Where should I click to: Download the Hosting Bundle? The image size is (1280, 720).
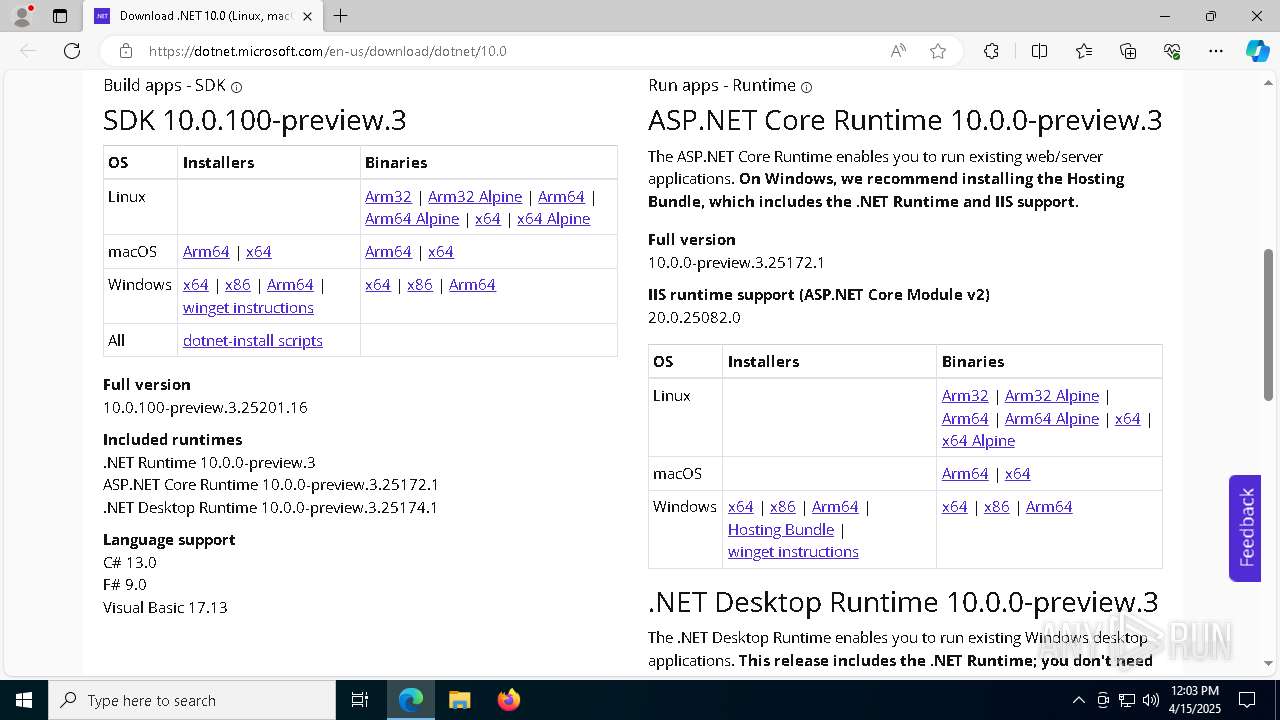[781, 529]
